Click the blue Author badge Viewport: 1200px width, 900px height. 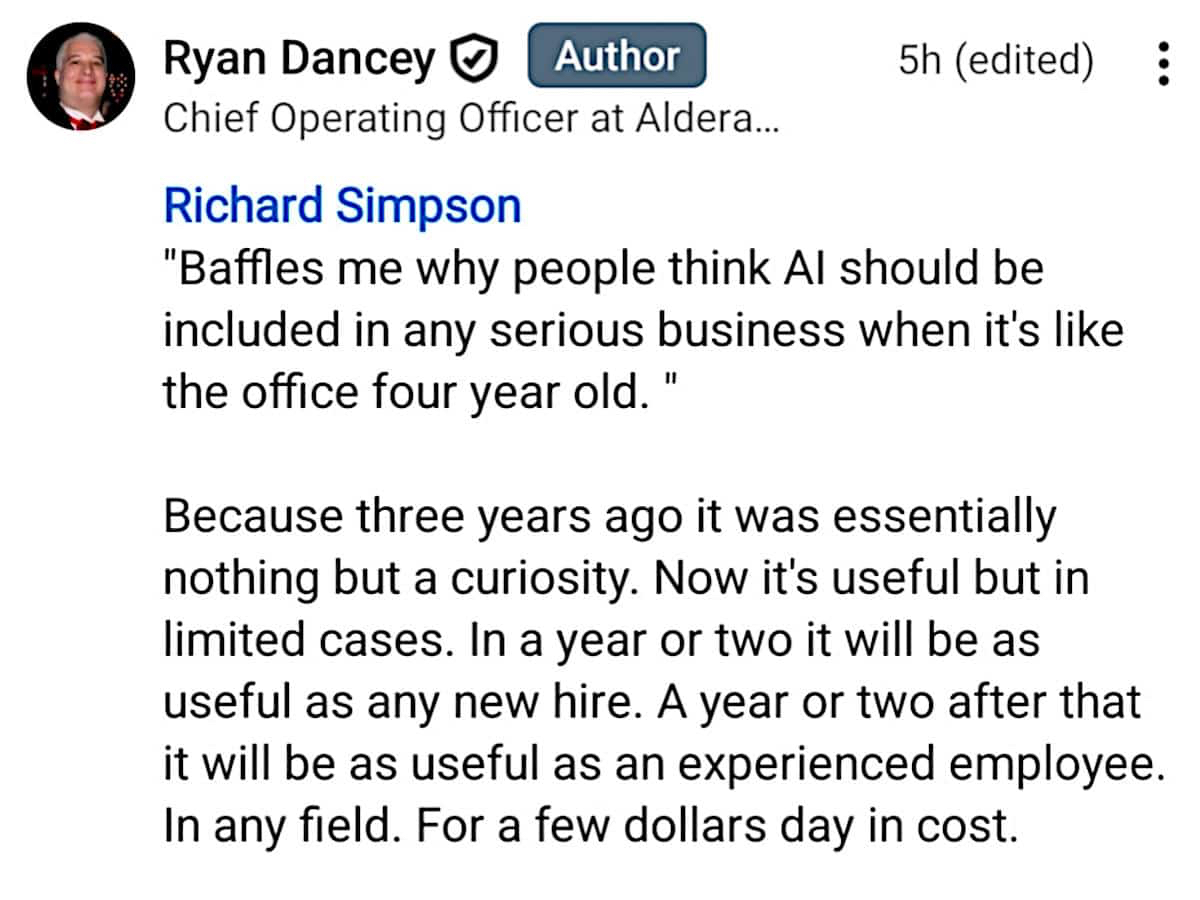[616, 56]
